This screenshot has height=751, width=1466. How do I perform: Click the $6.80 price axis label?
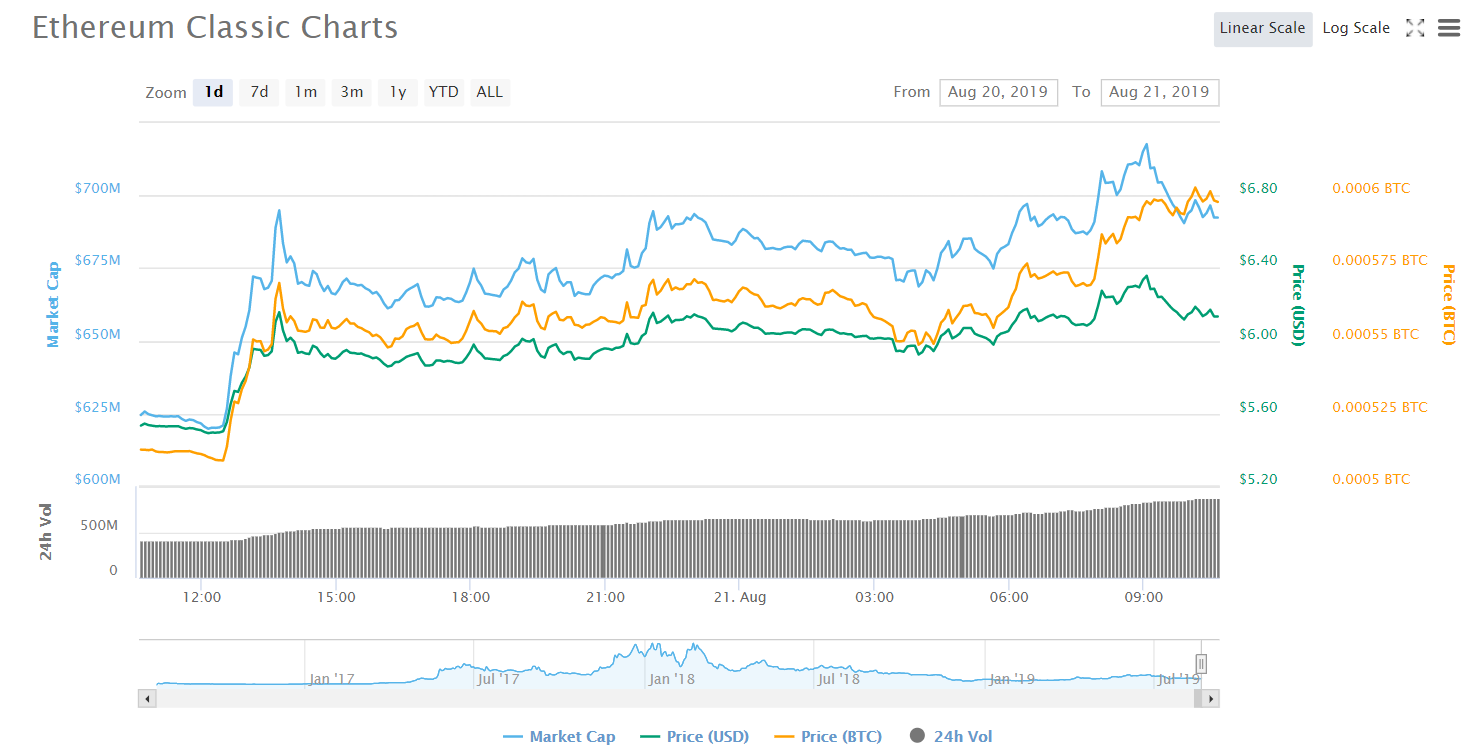pyautogui.click(x=1258, y=188)
